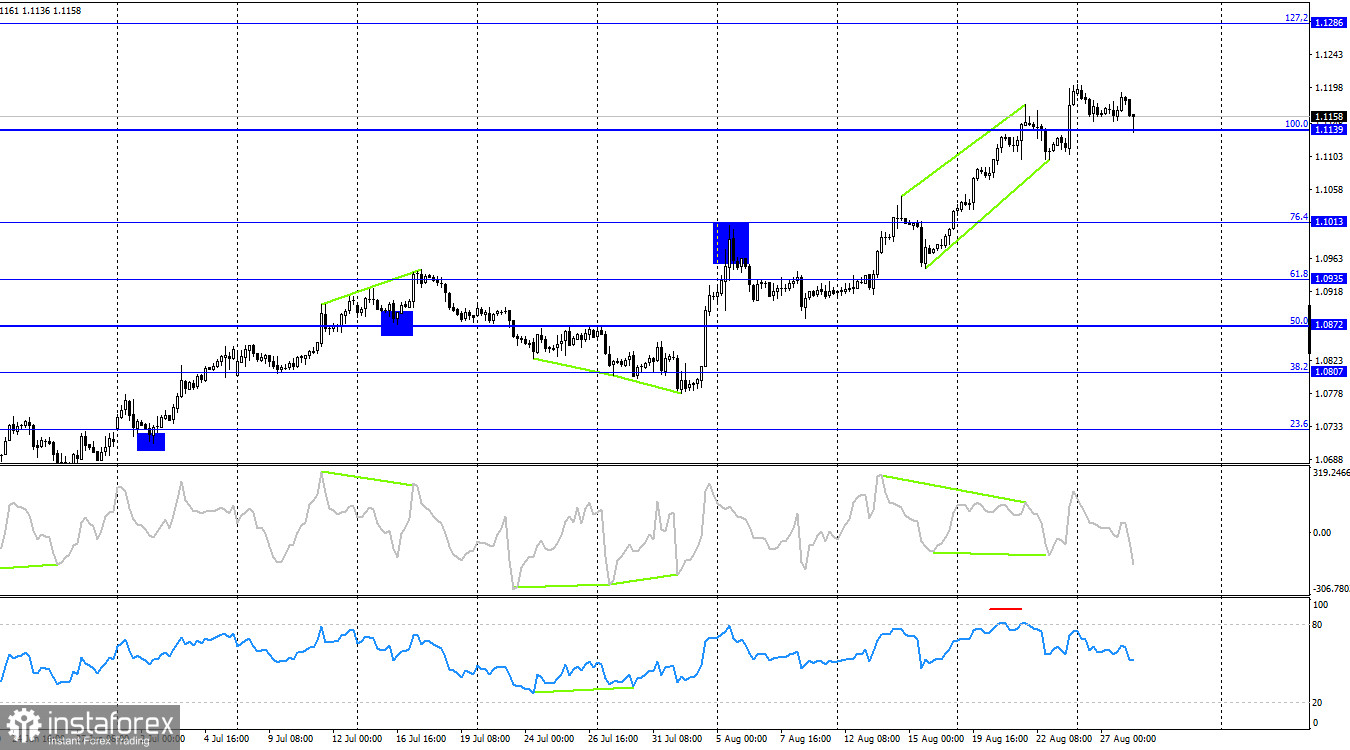
Task: Click the 38.2 Fibonacci level label
Action: pyautogui.click(x=1299, y=367)
